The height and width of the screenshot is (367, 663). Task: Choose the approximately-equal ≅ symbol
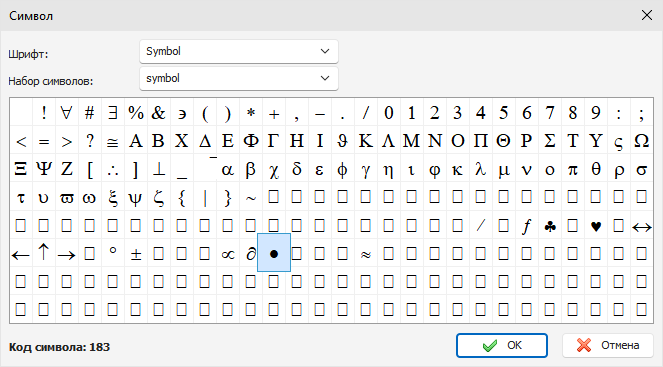pos(112,141)
